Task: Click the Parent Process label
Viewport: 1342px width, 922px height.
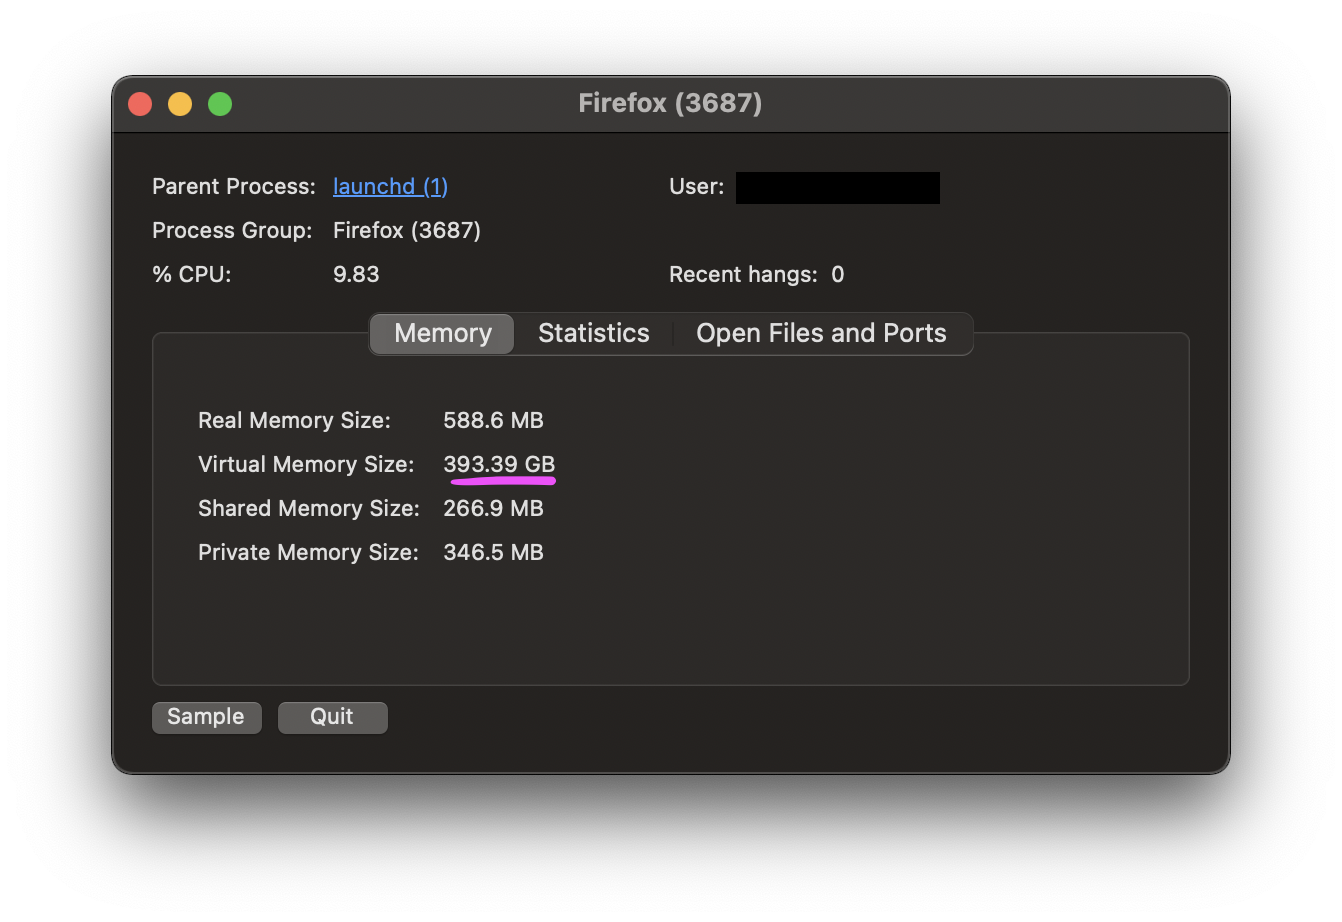Action: [x=234, y=187]
